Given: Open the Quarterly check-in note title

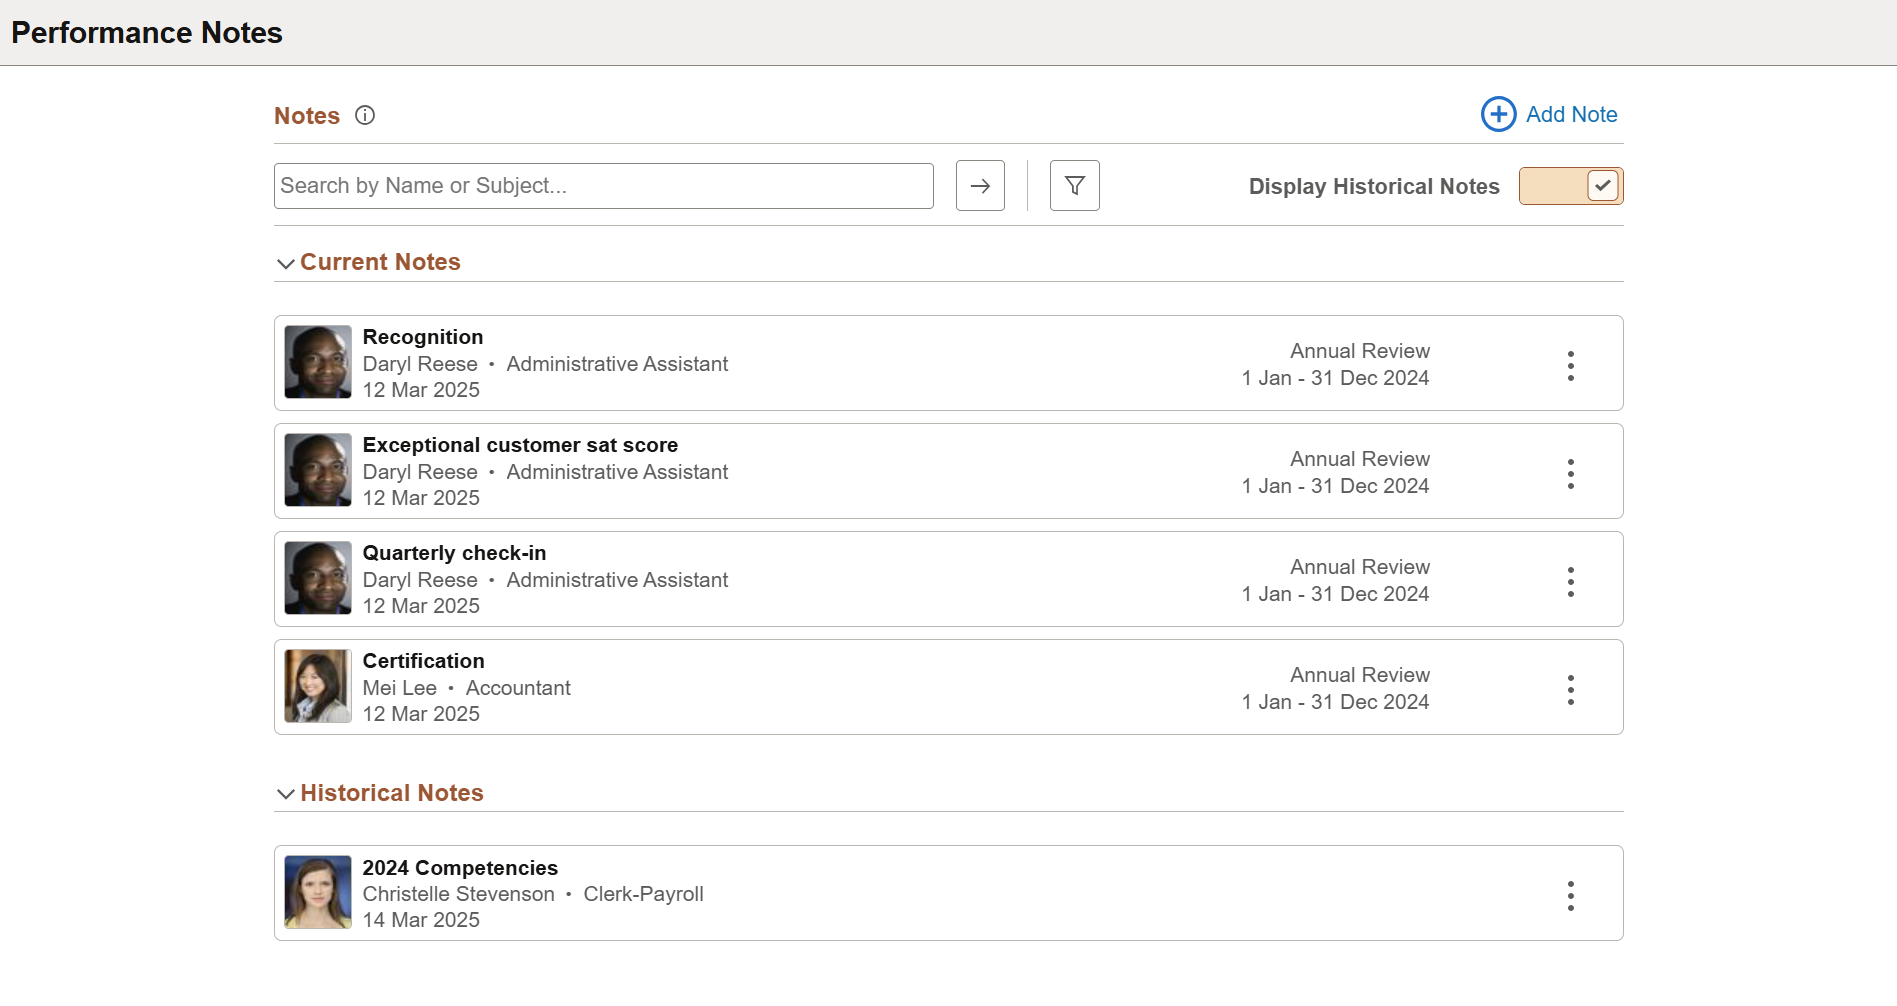Looking at the screenshot, I should 454,553.
